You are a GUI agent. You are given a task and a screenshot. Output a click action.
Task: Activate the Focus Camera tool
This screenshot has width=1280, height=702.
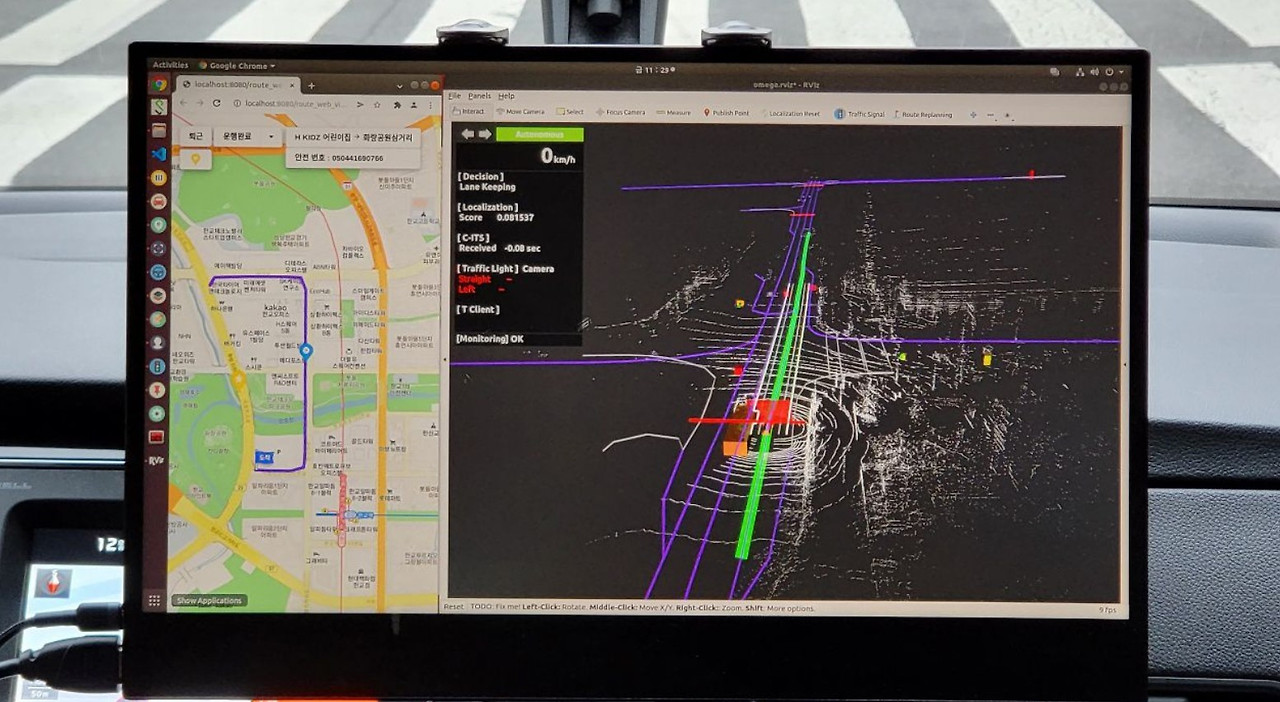click(x=620, y=112)
